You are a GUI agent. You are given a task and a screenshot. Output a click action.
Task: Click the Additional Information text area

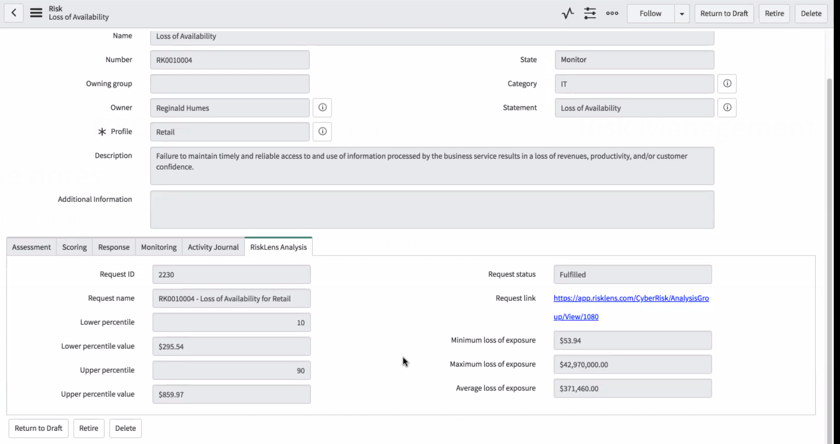point(432,209)
